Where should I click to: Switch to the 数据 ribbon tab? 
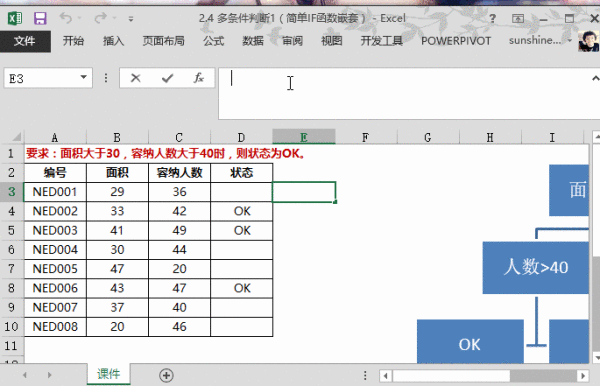[x=253, y=41]
